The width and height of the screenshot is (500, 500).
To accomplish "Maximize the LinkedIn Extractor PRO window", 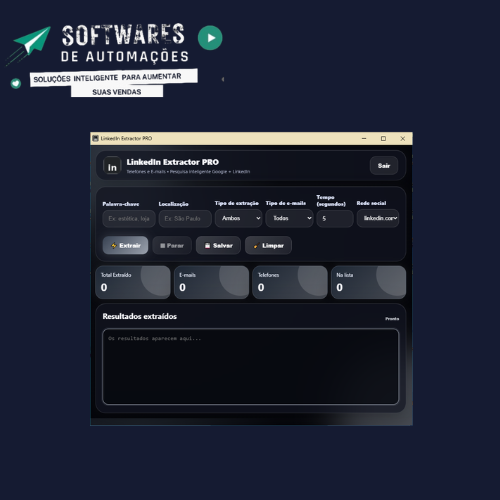I will (383, 138).
